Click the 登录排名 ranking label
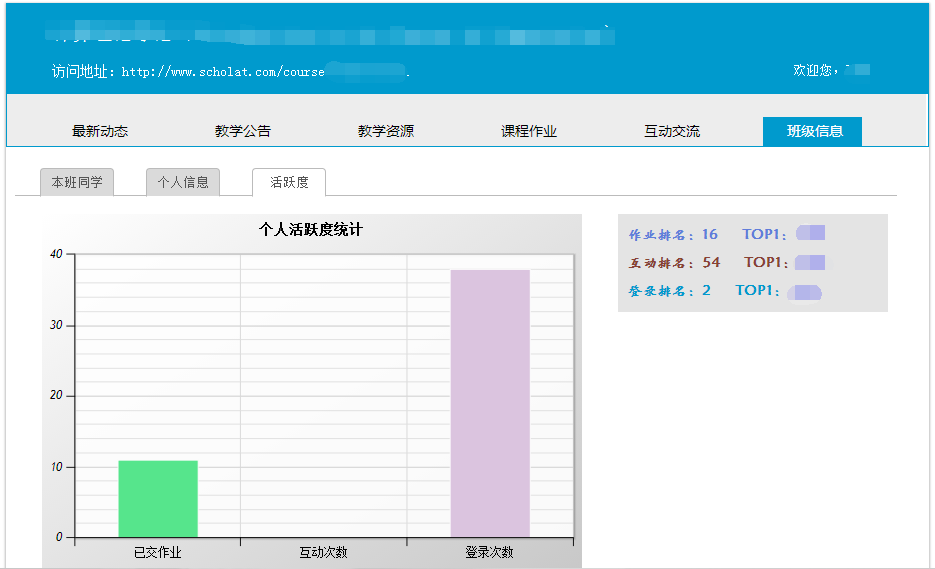 661,291
